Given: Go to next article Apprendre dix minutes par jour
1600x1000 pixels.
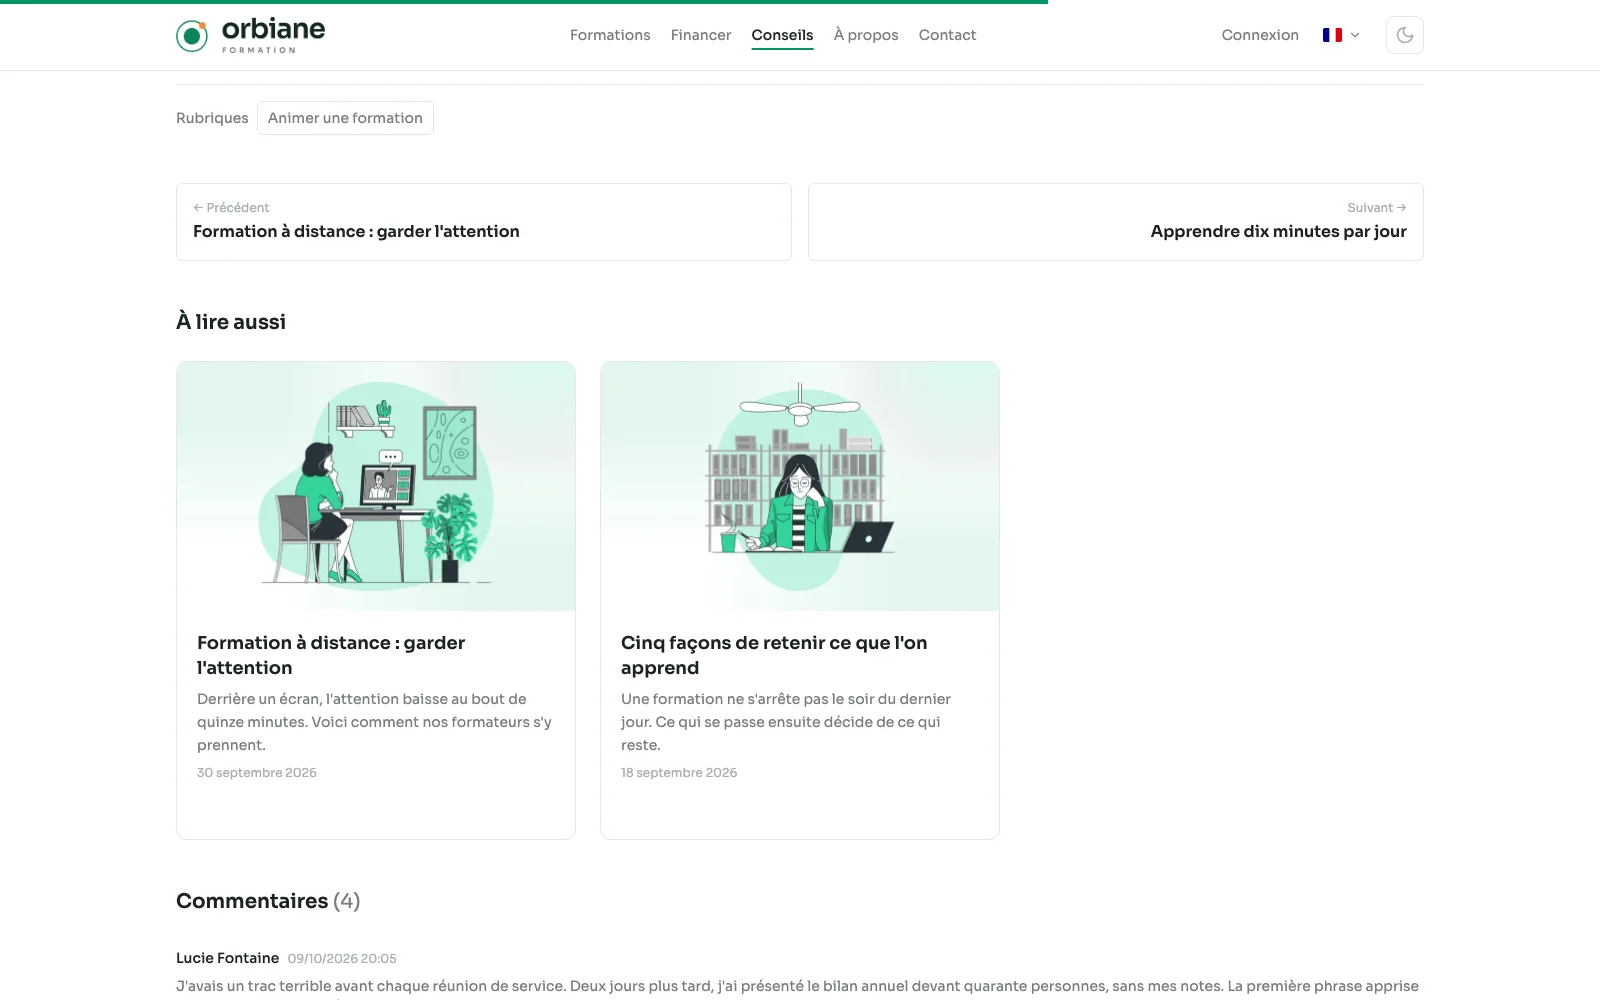Looking at the screenshot, I should (x=1116, y=222).
